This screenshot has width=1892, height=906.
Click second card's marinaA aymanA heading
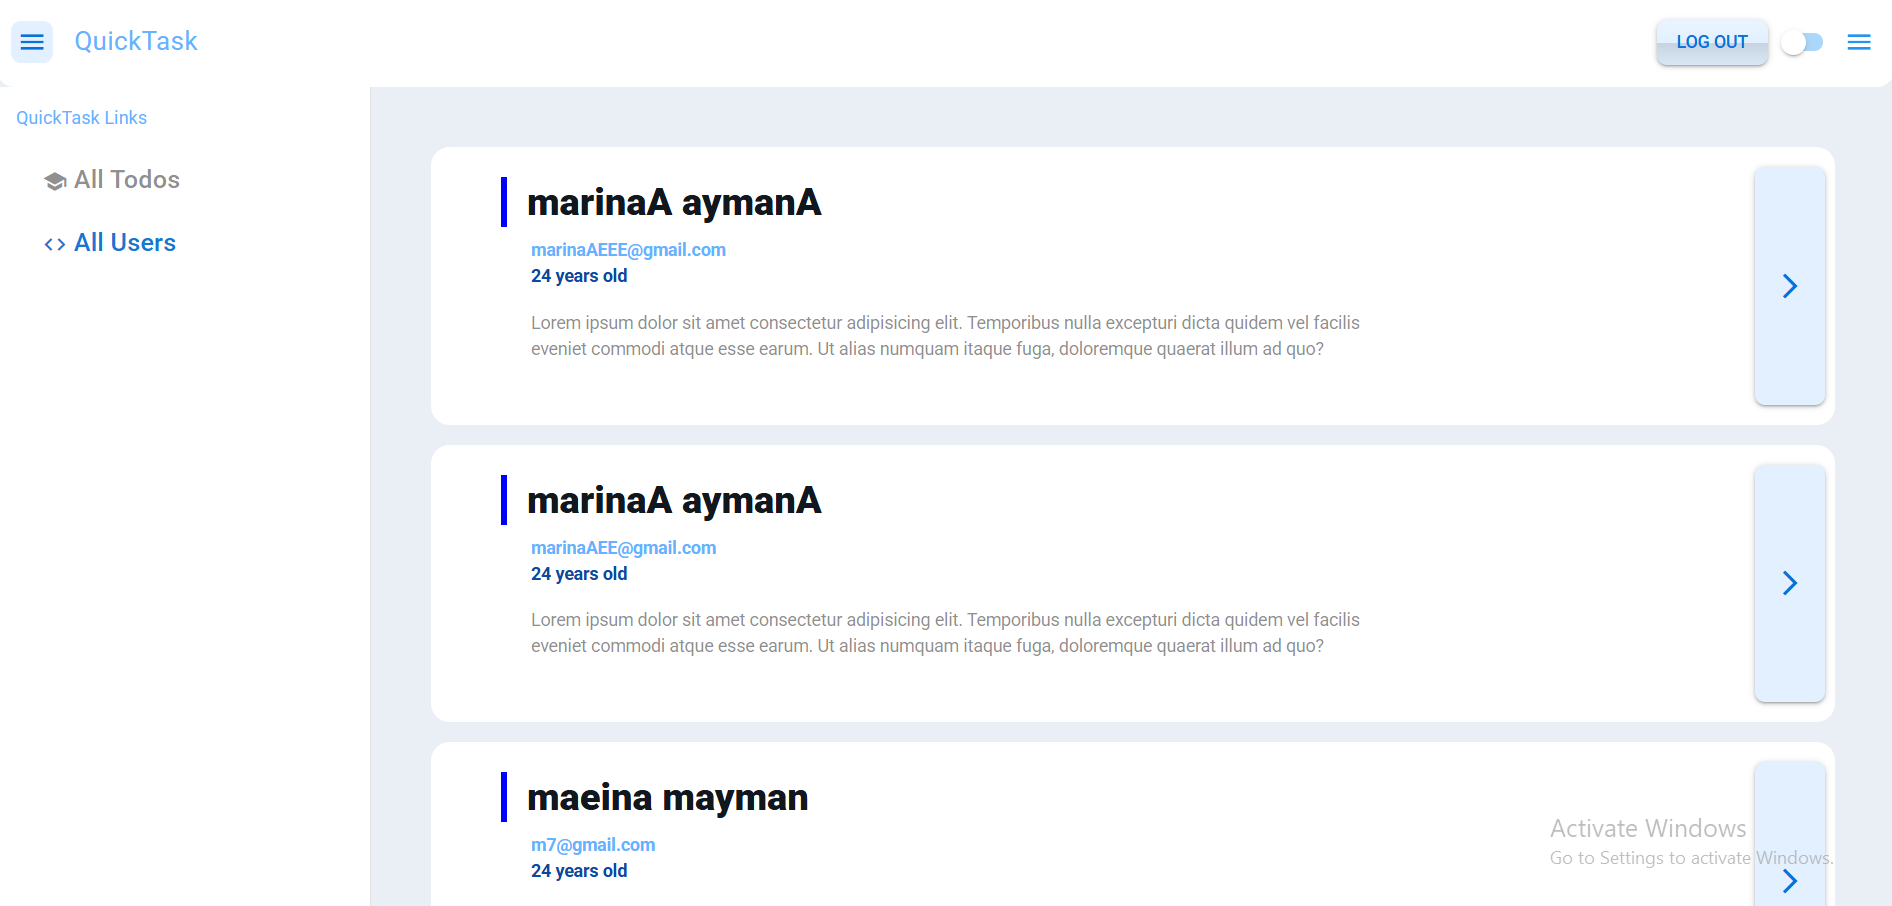(x=673, y=501)
